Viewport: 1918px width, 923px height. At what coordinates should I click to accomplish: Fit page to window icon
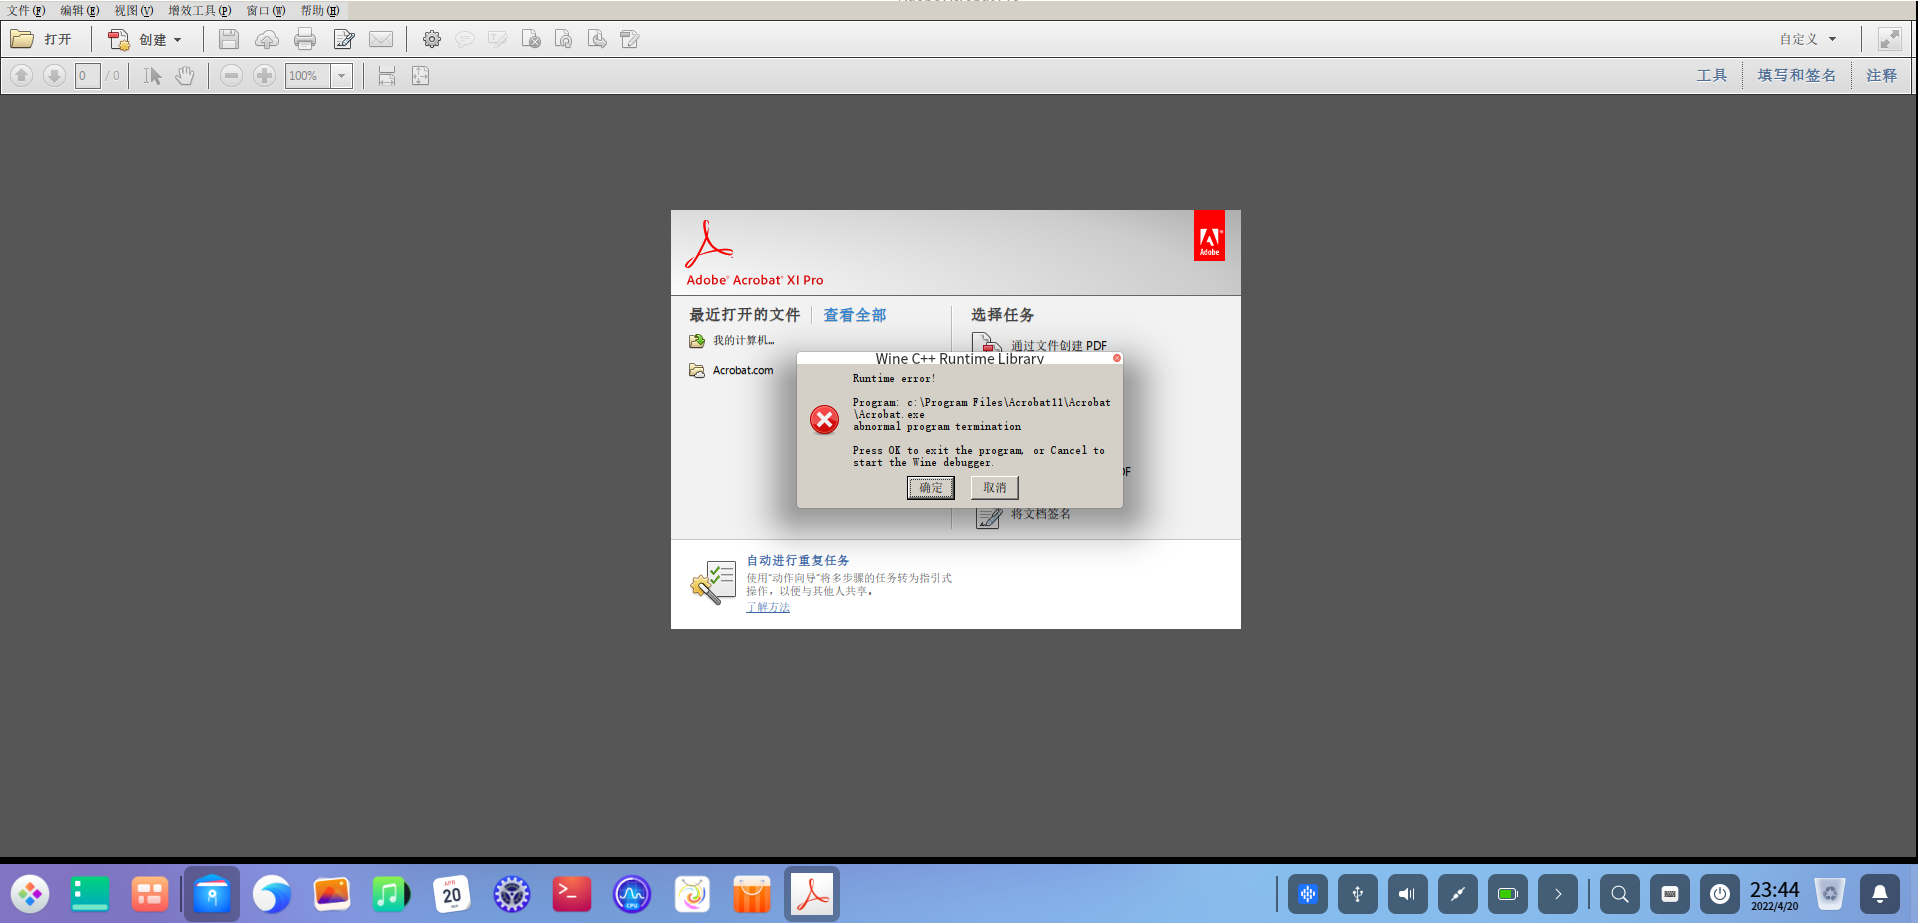coord(420,75)
